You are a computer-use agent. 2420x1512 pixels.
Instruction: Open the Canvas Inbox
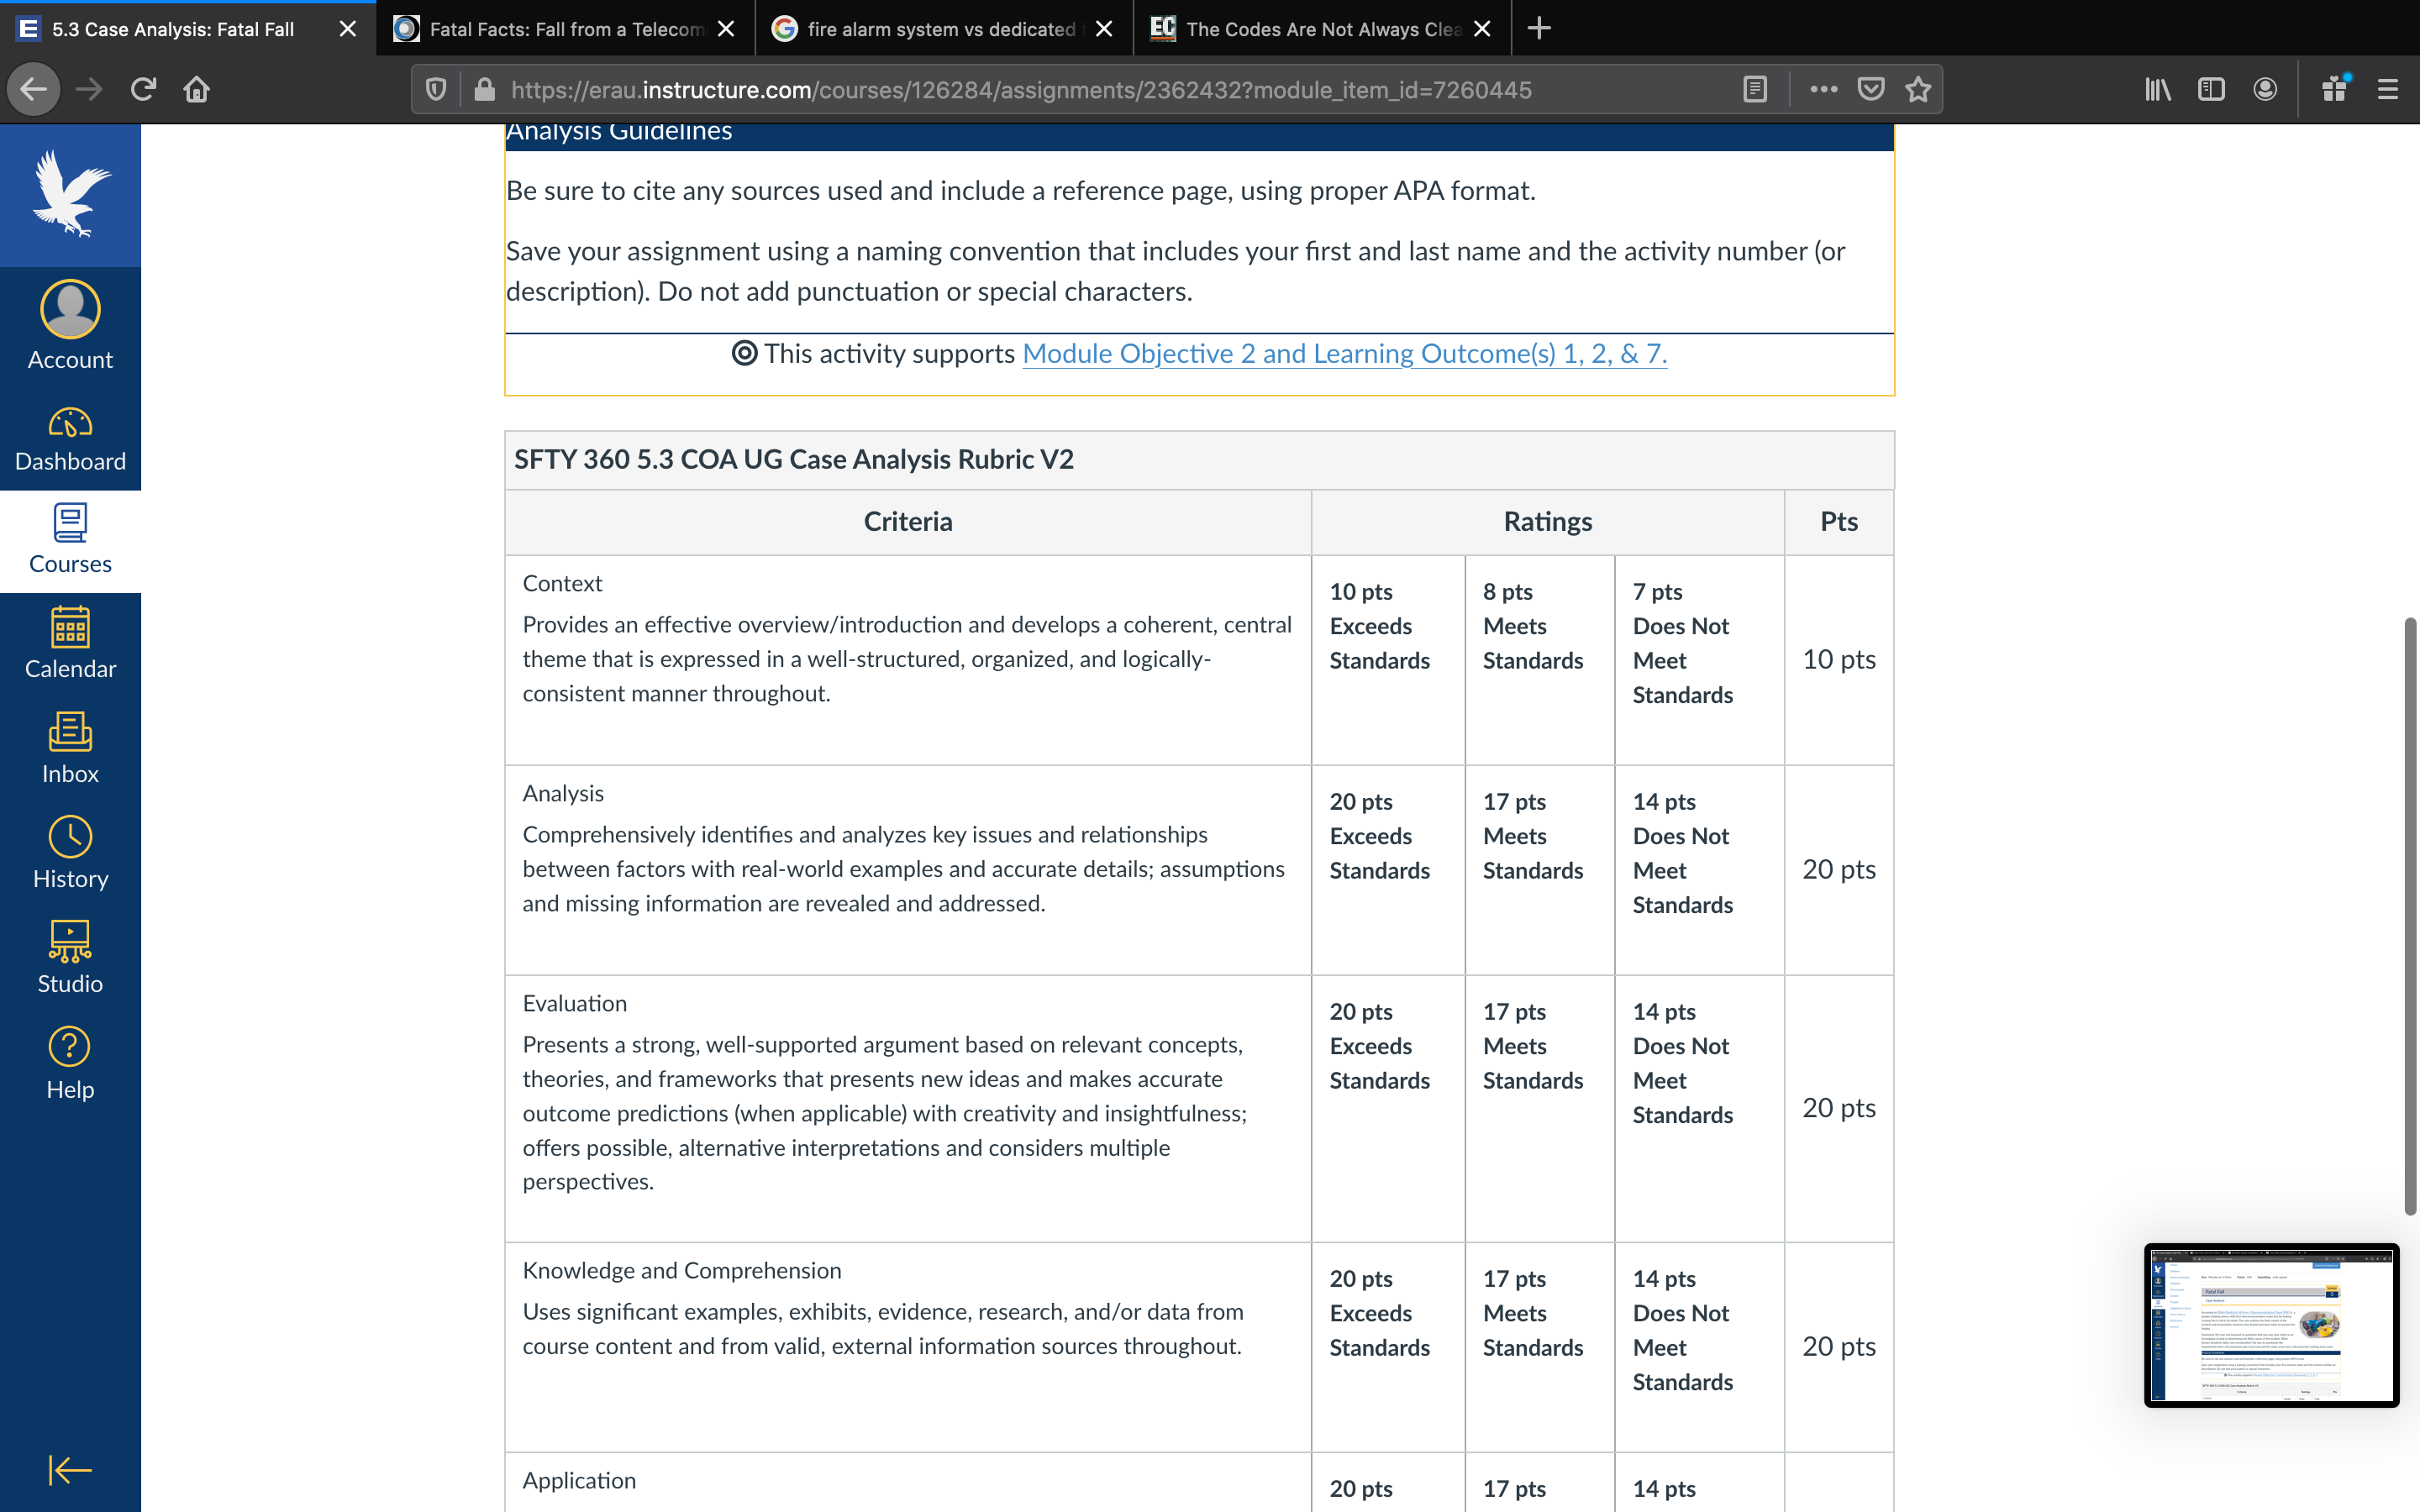(x=70, y=750)
